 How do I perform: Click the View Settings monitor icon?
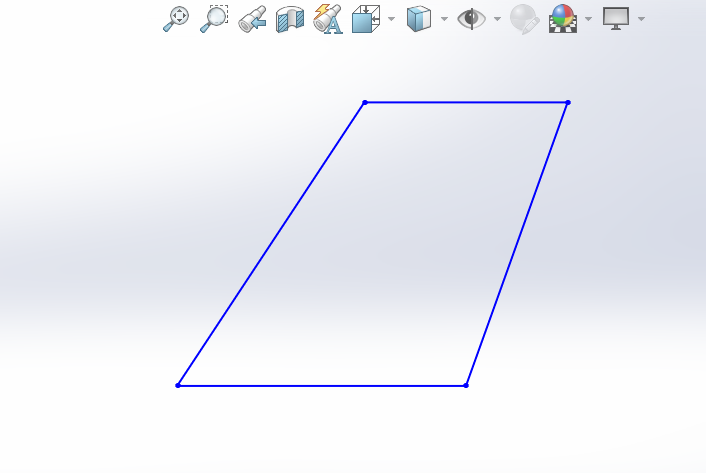click(x=616, y=19)
